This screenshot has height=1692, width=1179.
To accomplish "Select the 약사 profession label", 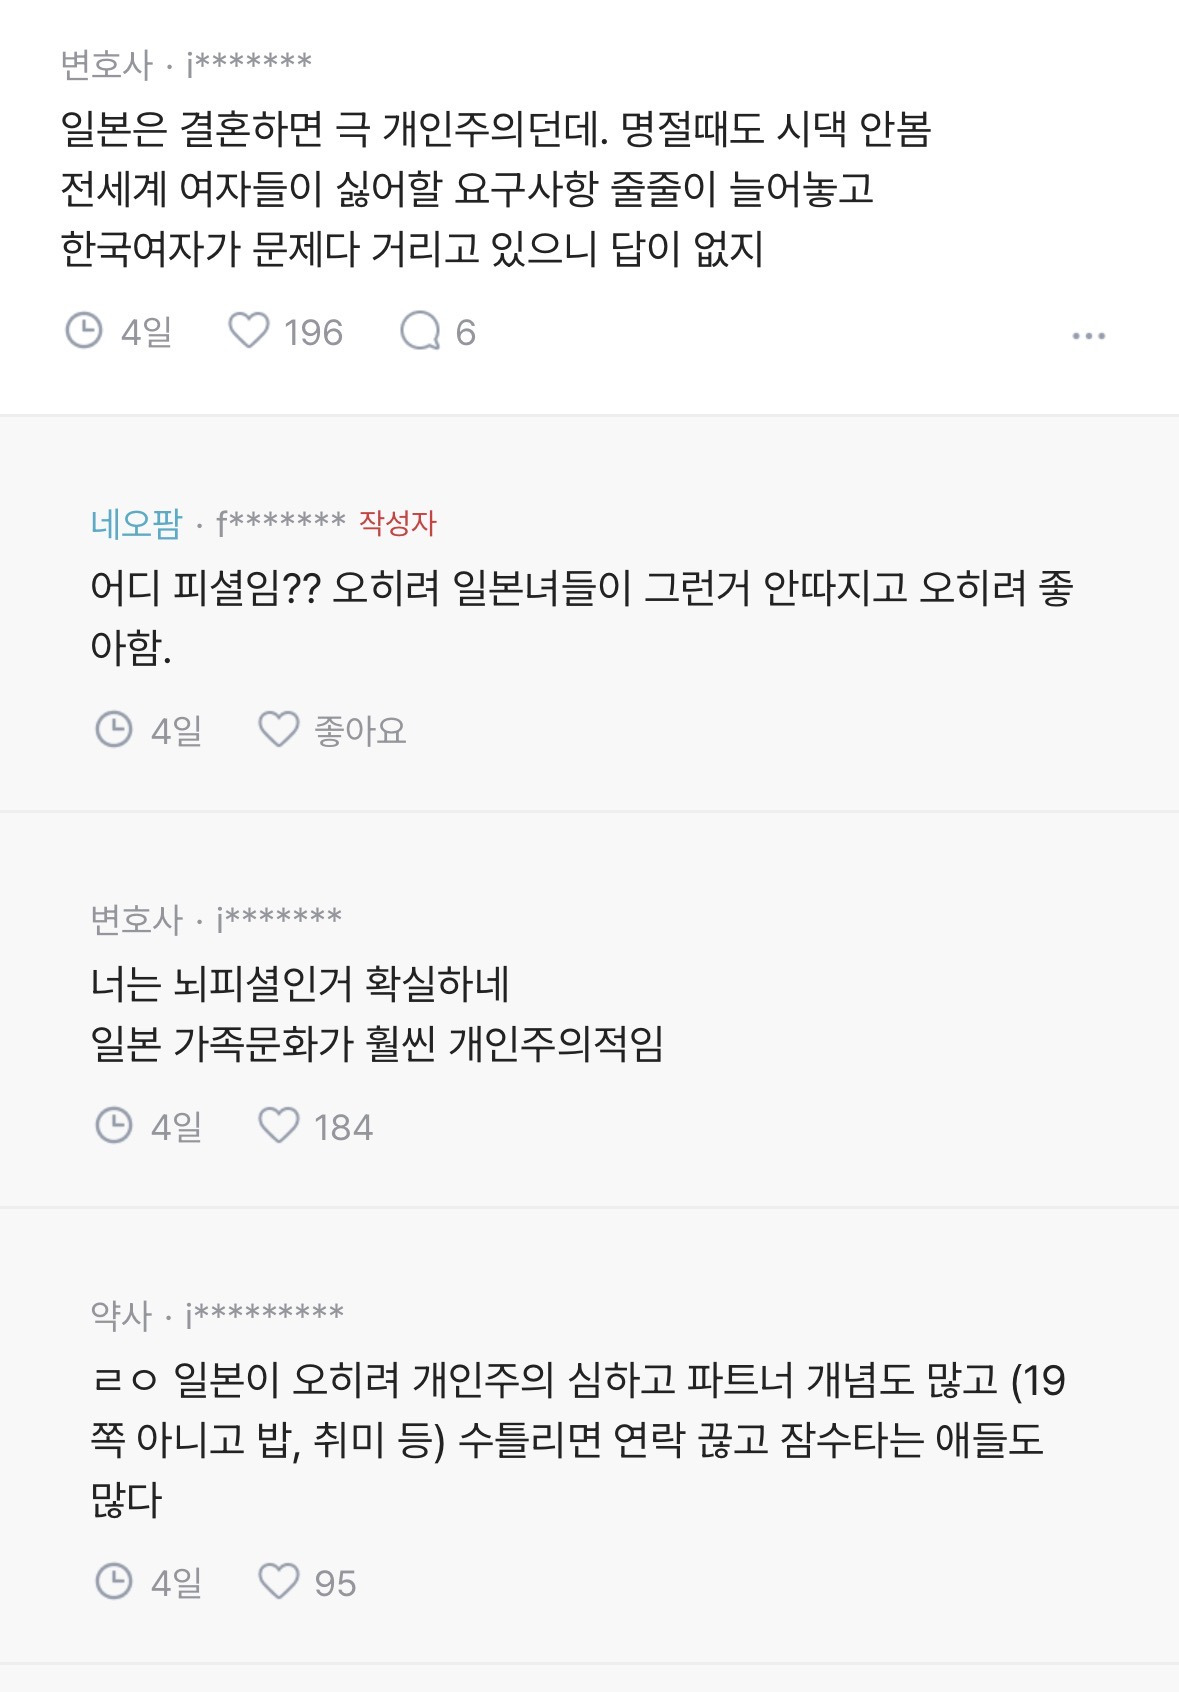I will point(121,1315).
